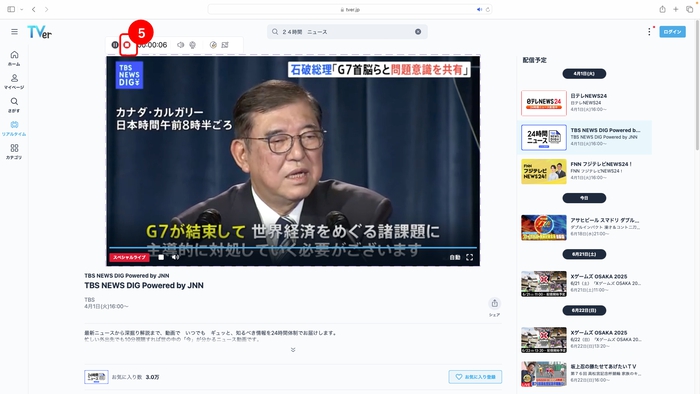700x394 pixels.
Task: Show the Safari tab overview
Action: click(689, 9)
